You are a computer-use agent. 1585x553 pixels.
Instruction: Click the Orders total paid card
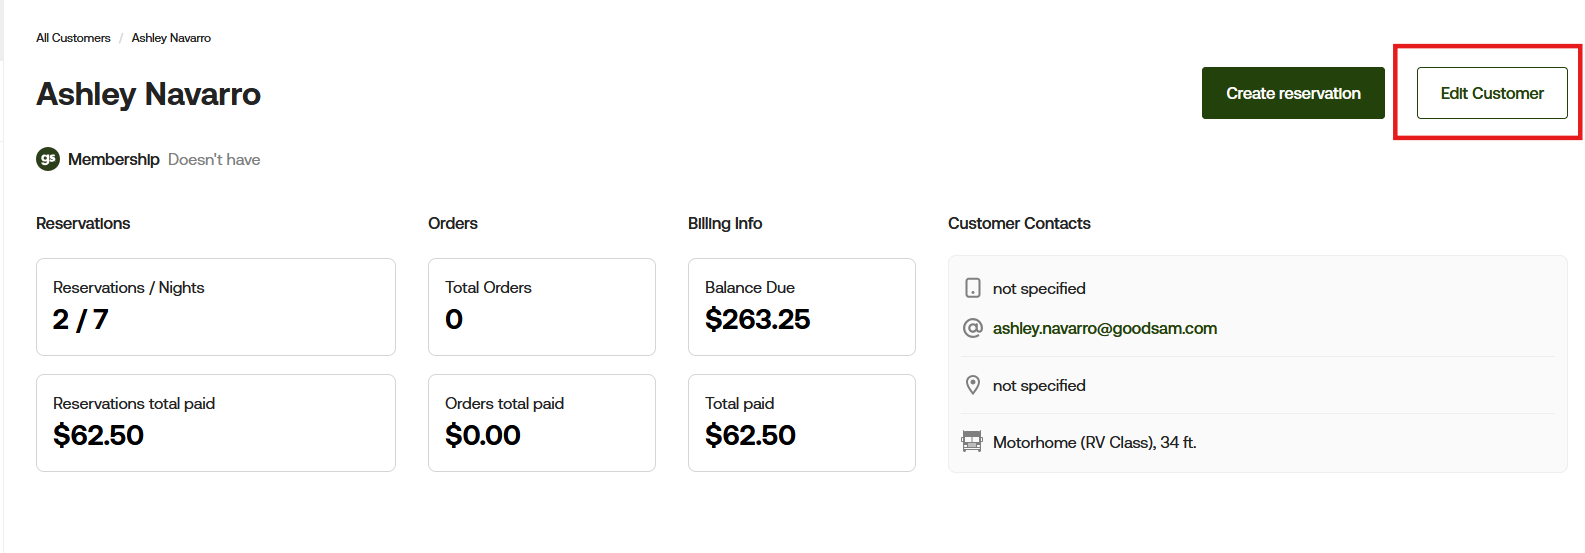[x=541, y=423]
